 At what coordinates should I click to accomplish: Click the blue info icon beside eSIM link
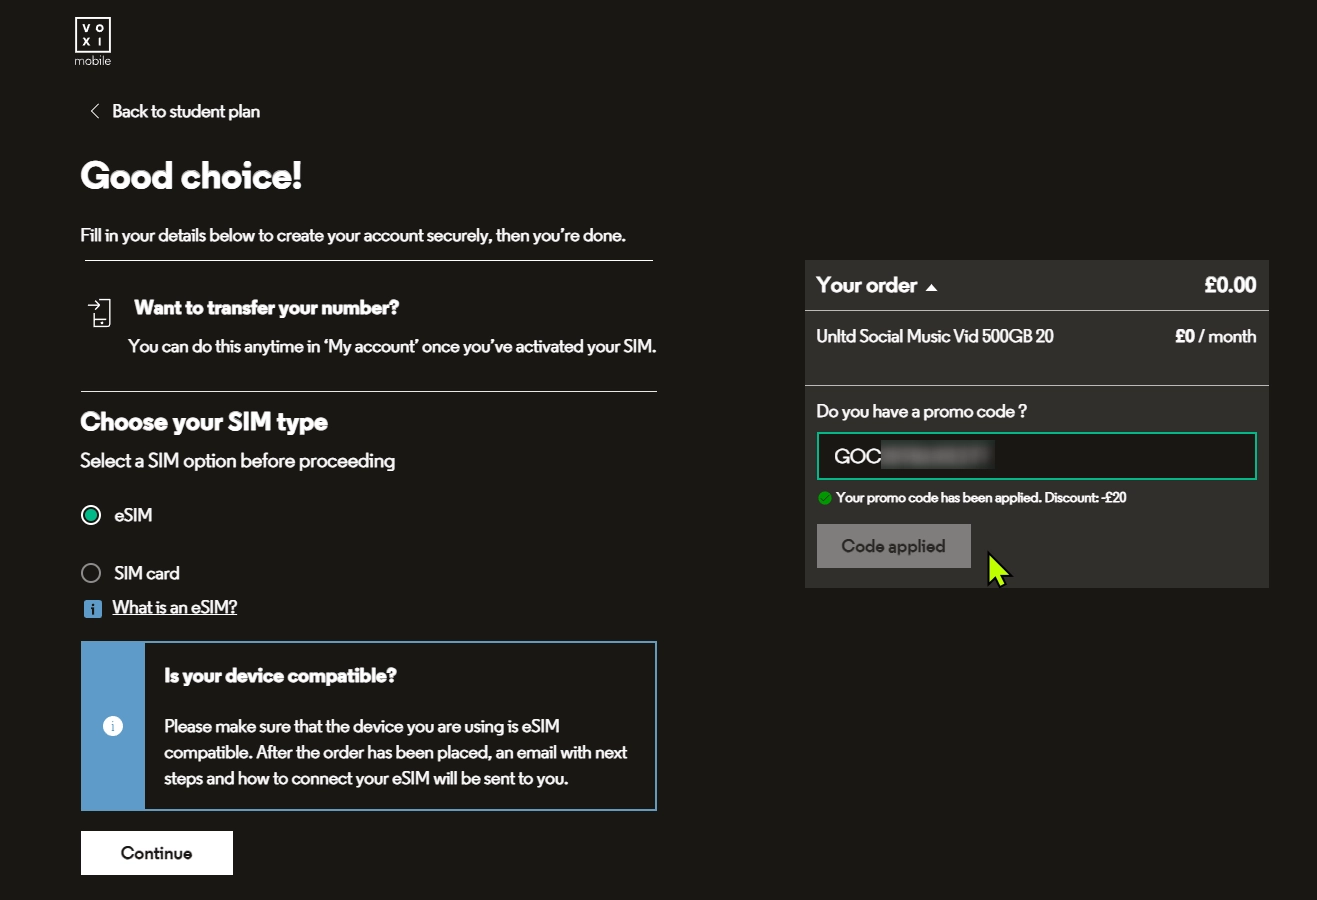pos(93,608)
